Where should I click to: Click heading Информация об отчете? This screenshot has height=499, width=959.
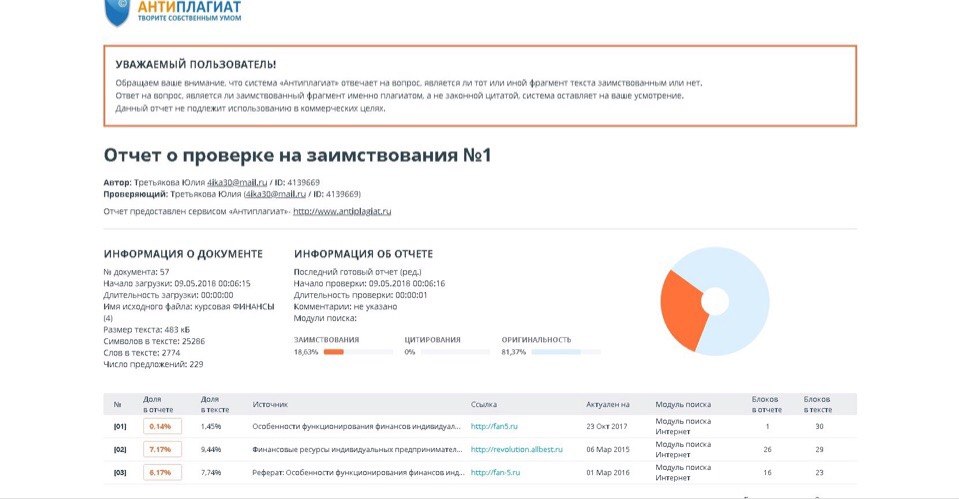[363, 254]
